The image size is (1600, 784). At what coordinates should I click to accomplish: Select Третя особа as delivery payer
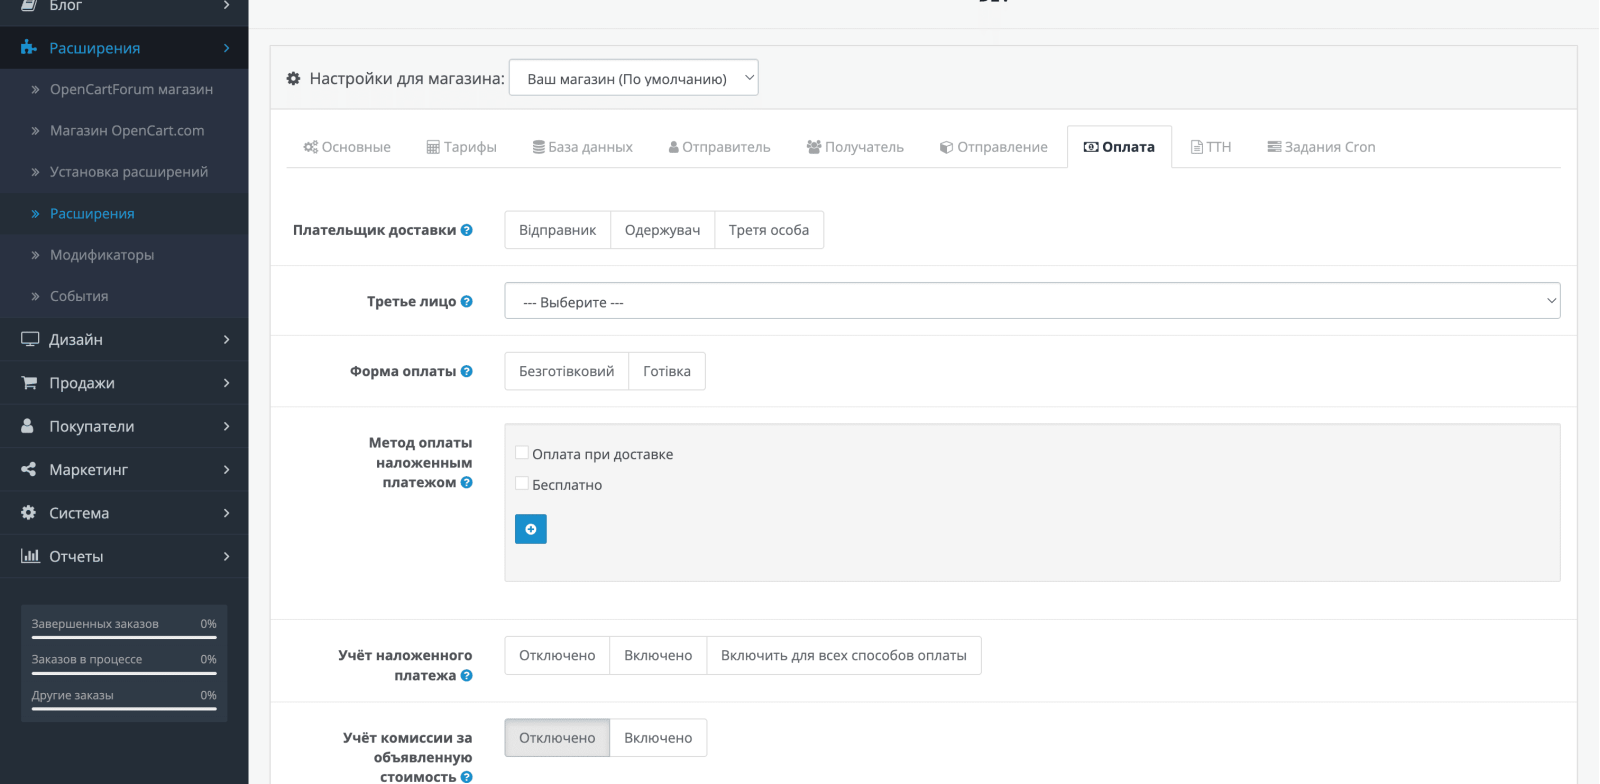pyautogui.click(x=769, y=230)
